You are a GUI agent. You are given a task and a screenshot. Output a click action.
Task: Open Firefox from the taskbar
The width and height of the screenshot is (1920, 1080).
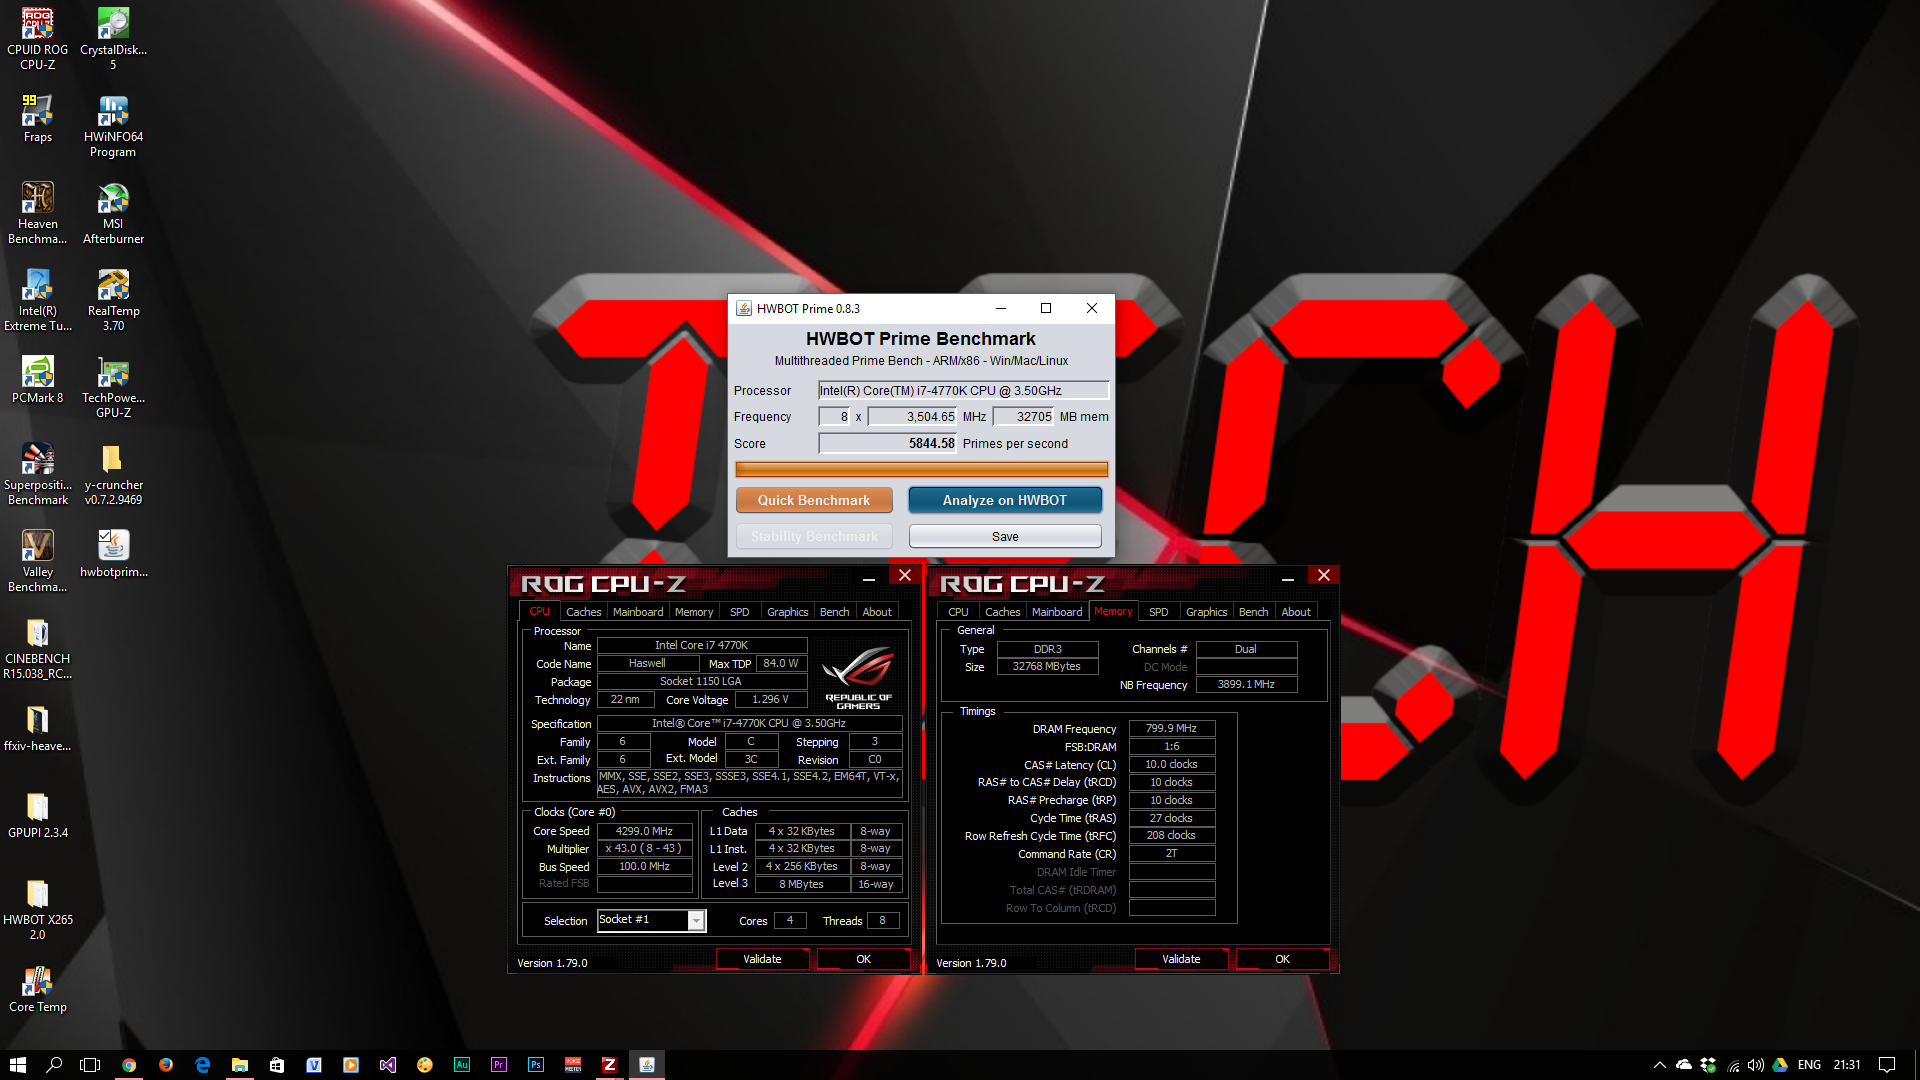tap(166, 1065)
